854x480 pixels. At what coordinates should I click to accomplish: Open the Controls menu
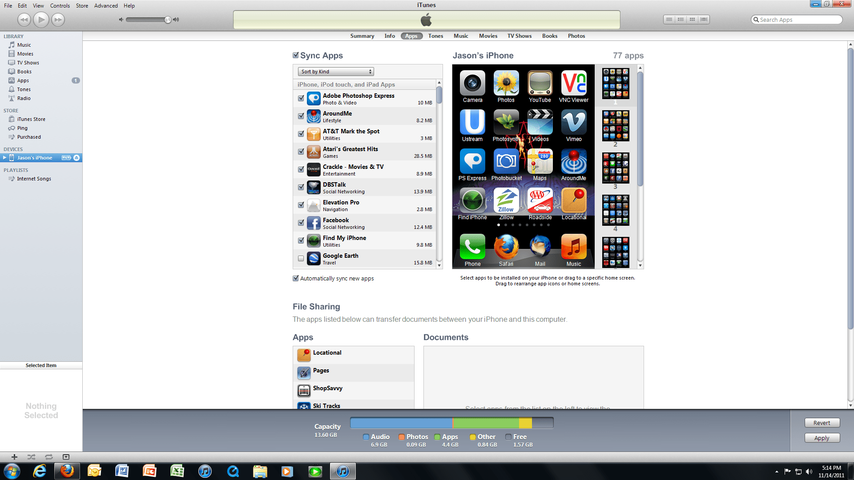point(60,5)
